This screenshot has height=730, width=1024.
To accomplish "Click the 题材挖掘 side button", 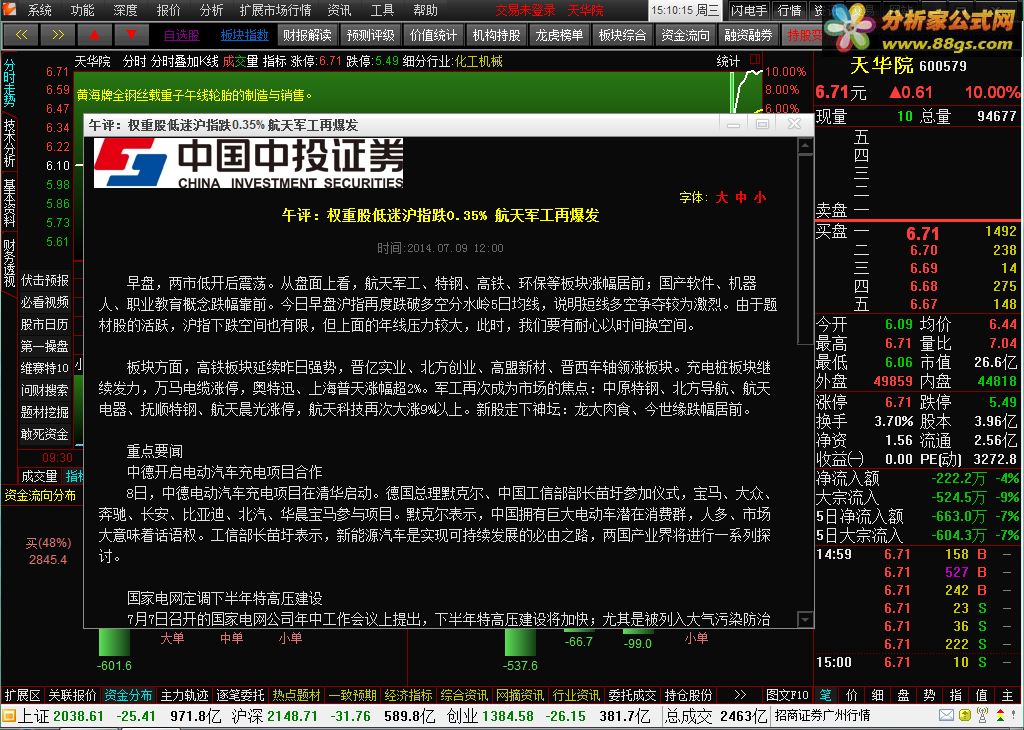I will click(x=44, y=412).
